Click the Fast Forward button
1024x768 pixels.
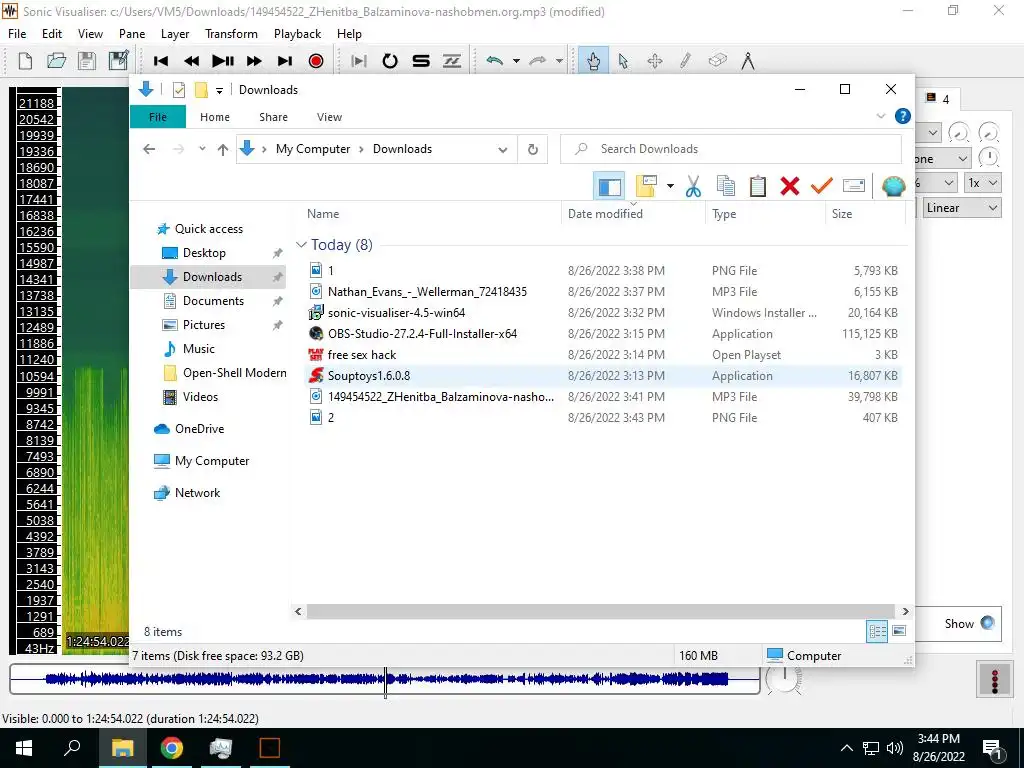(x=254, y=61)
